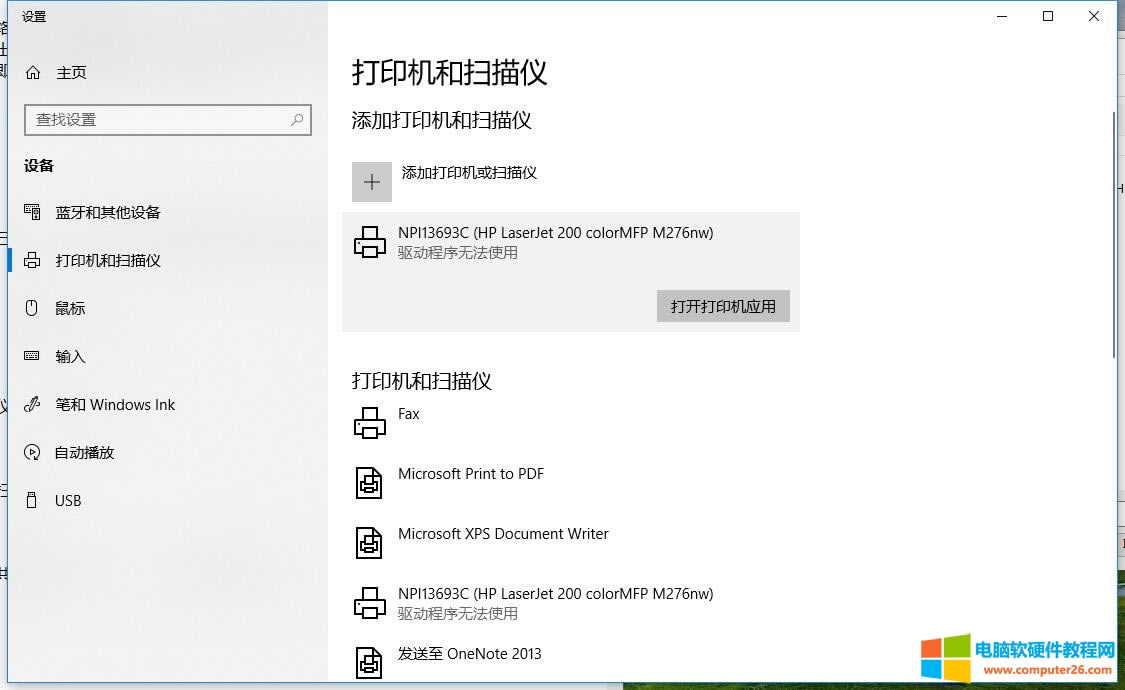Select lower NPI13693C HP LaserJet list item

[x=555, y=602]
